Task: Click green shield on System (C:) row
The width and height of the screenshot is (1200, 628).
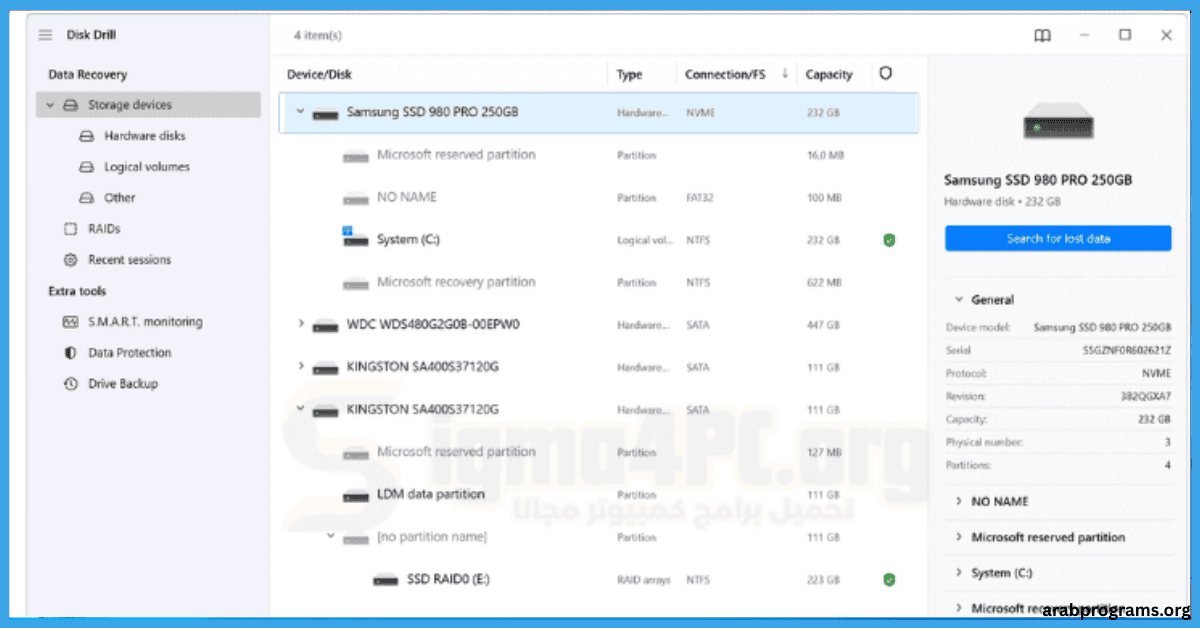Action: 888,240
